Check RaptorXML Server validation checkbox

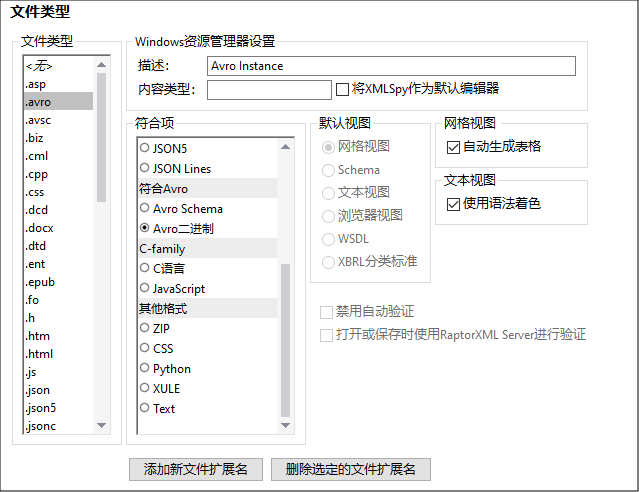(x=326, y=335)
